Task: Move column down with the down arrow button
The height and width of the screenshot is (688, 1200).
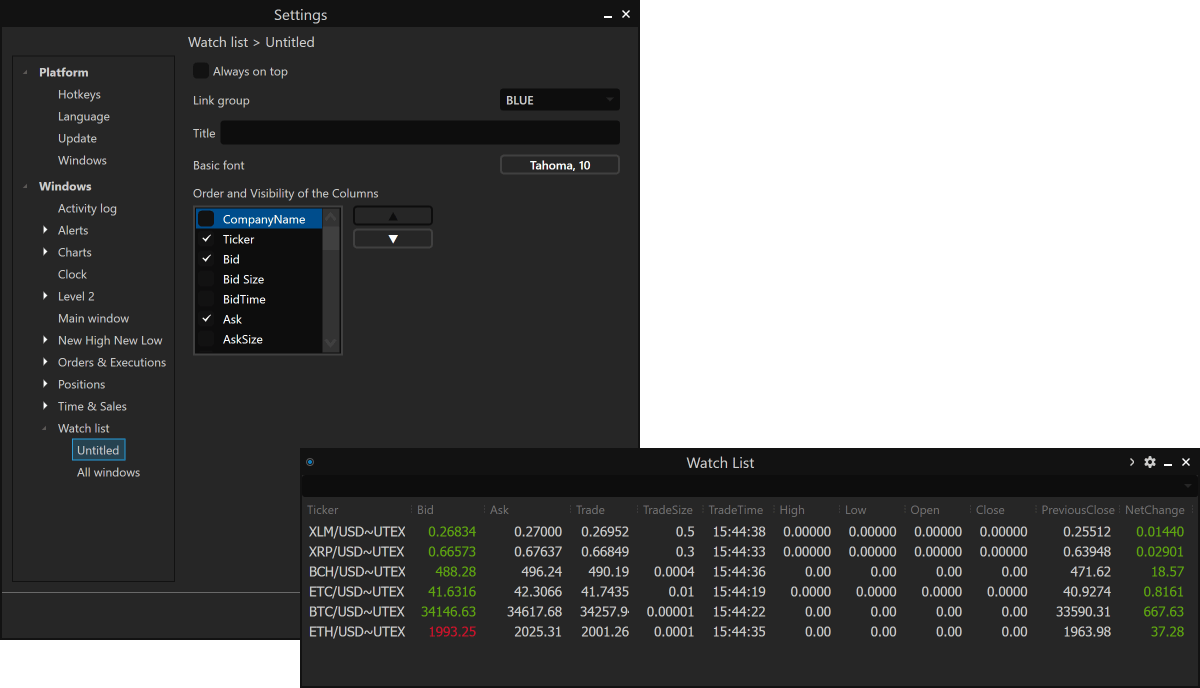Action: click(x=393, y=239)
